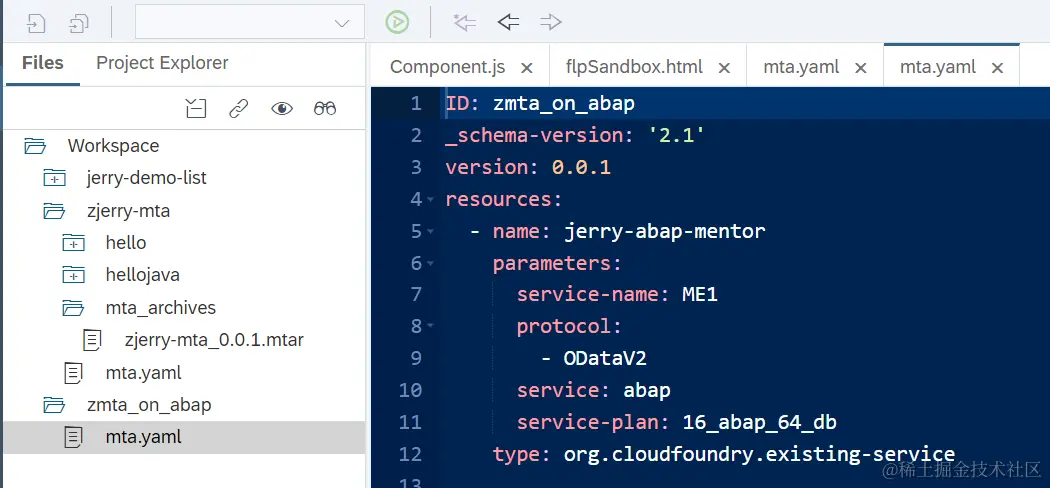Fold the name block at line 5

(x=431, y=232)
